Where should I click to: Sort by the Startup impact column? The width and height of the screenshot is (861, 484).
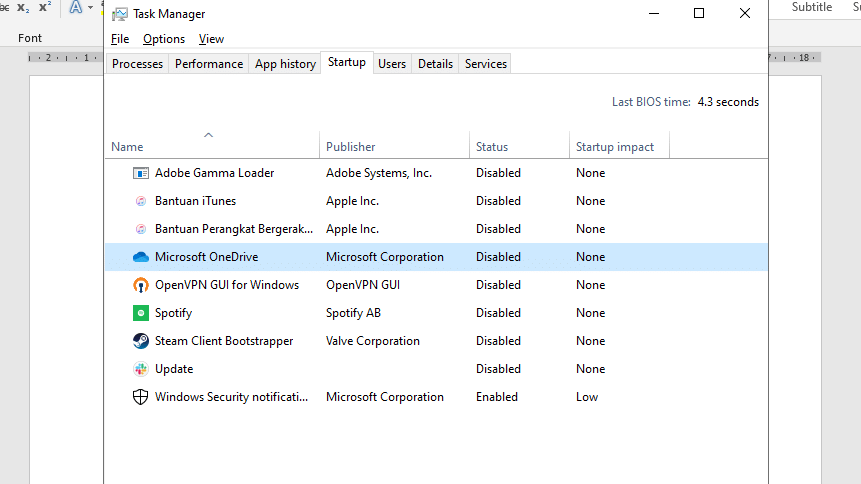[x=615, y=147]
